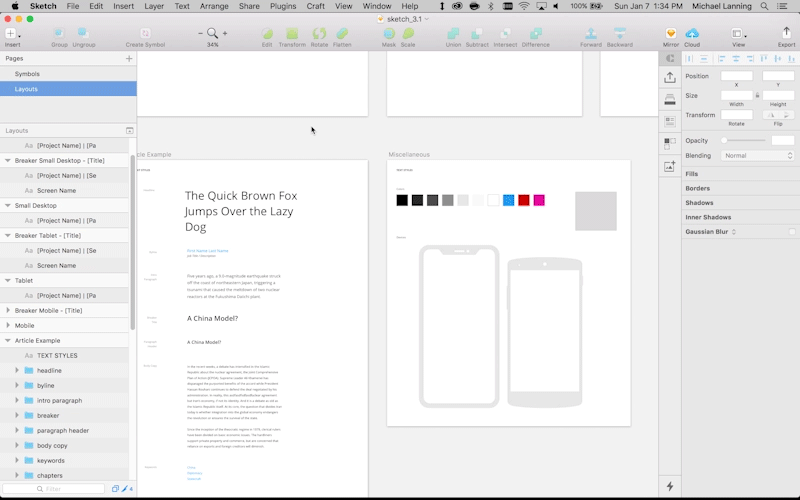Click the Ungroup toolbar icon
800x500 pixels.
click(83, 34)
